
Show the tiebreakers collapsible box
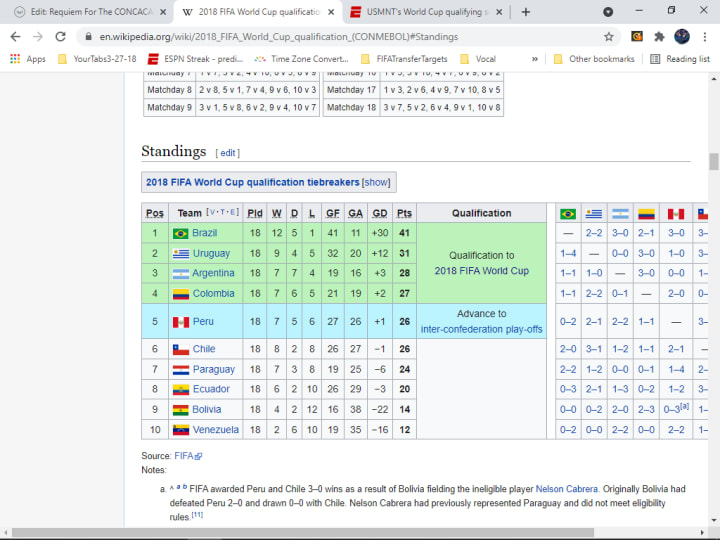(376, 182)
